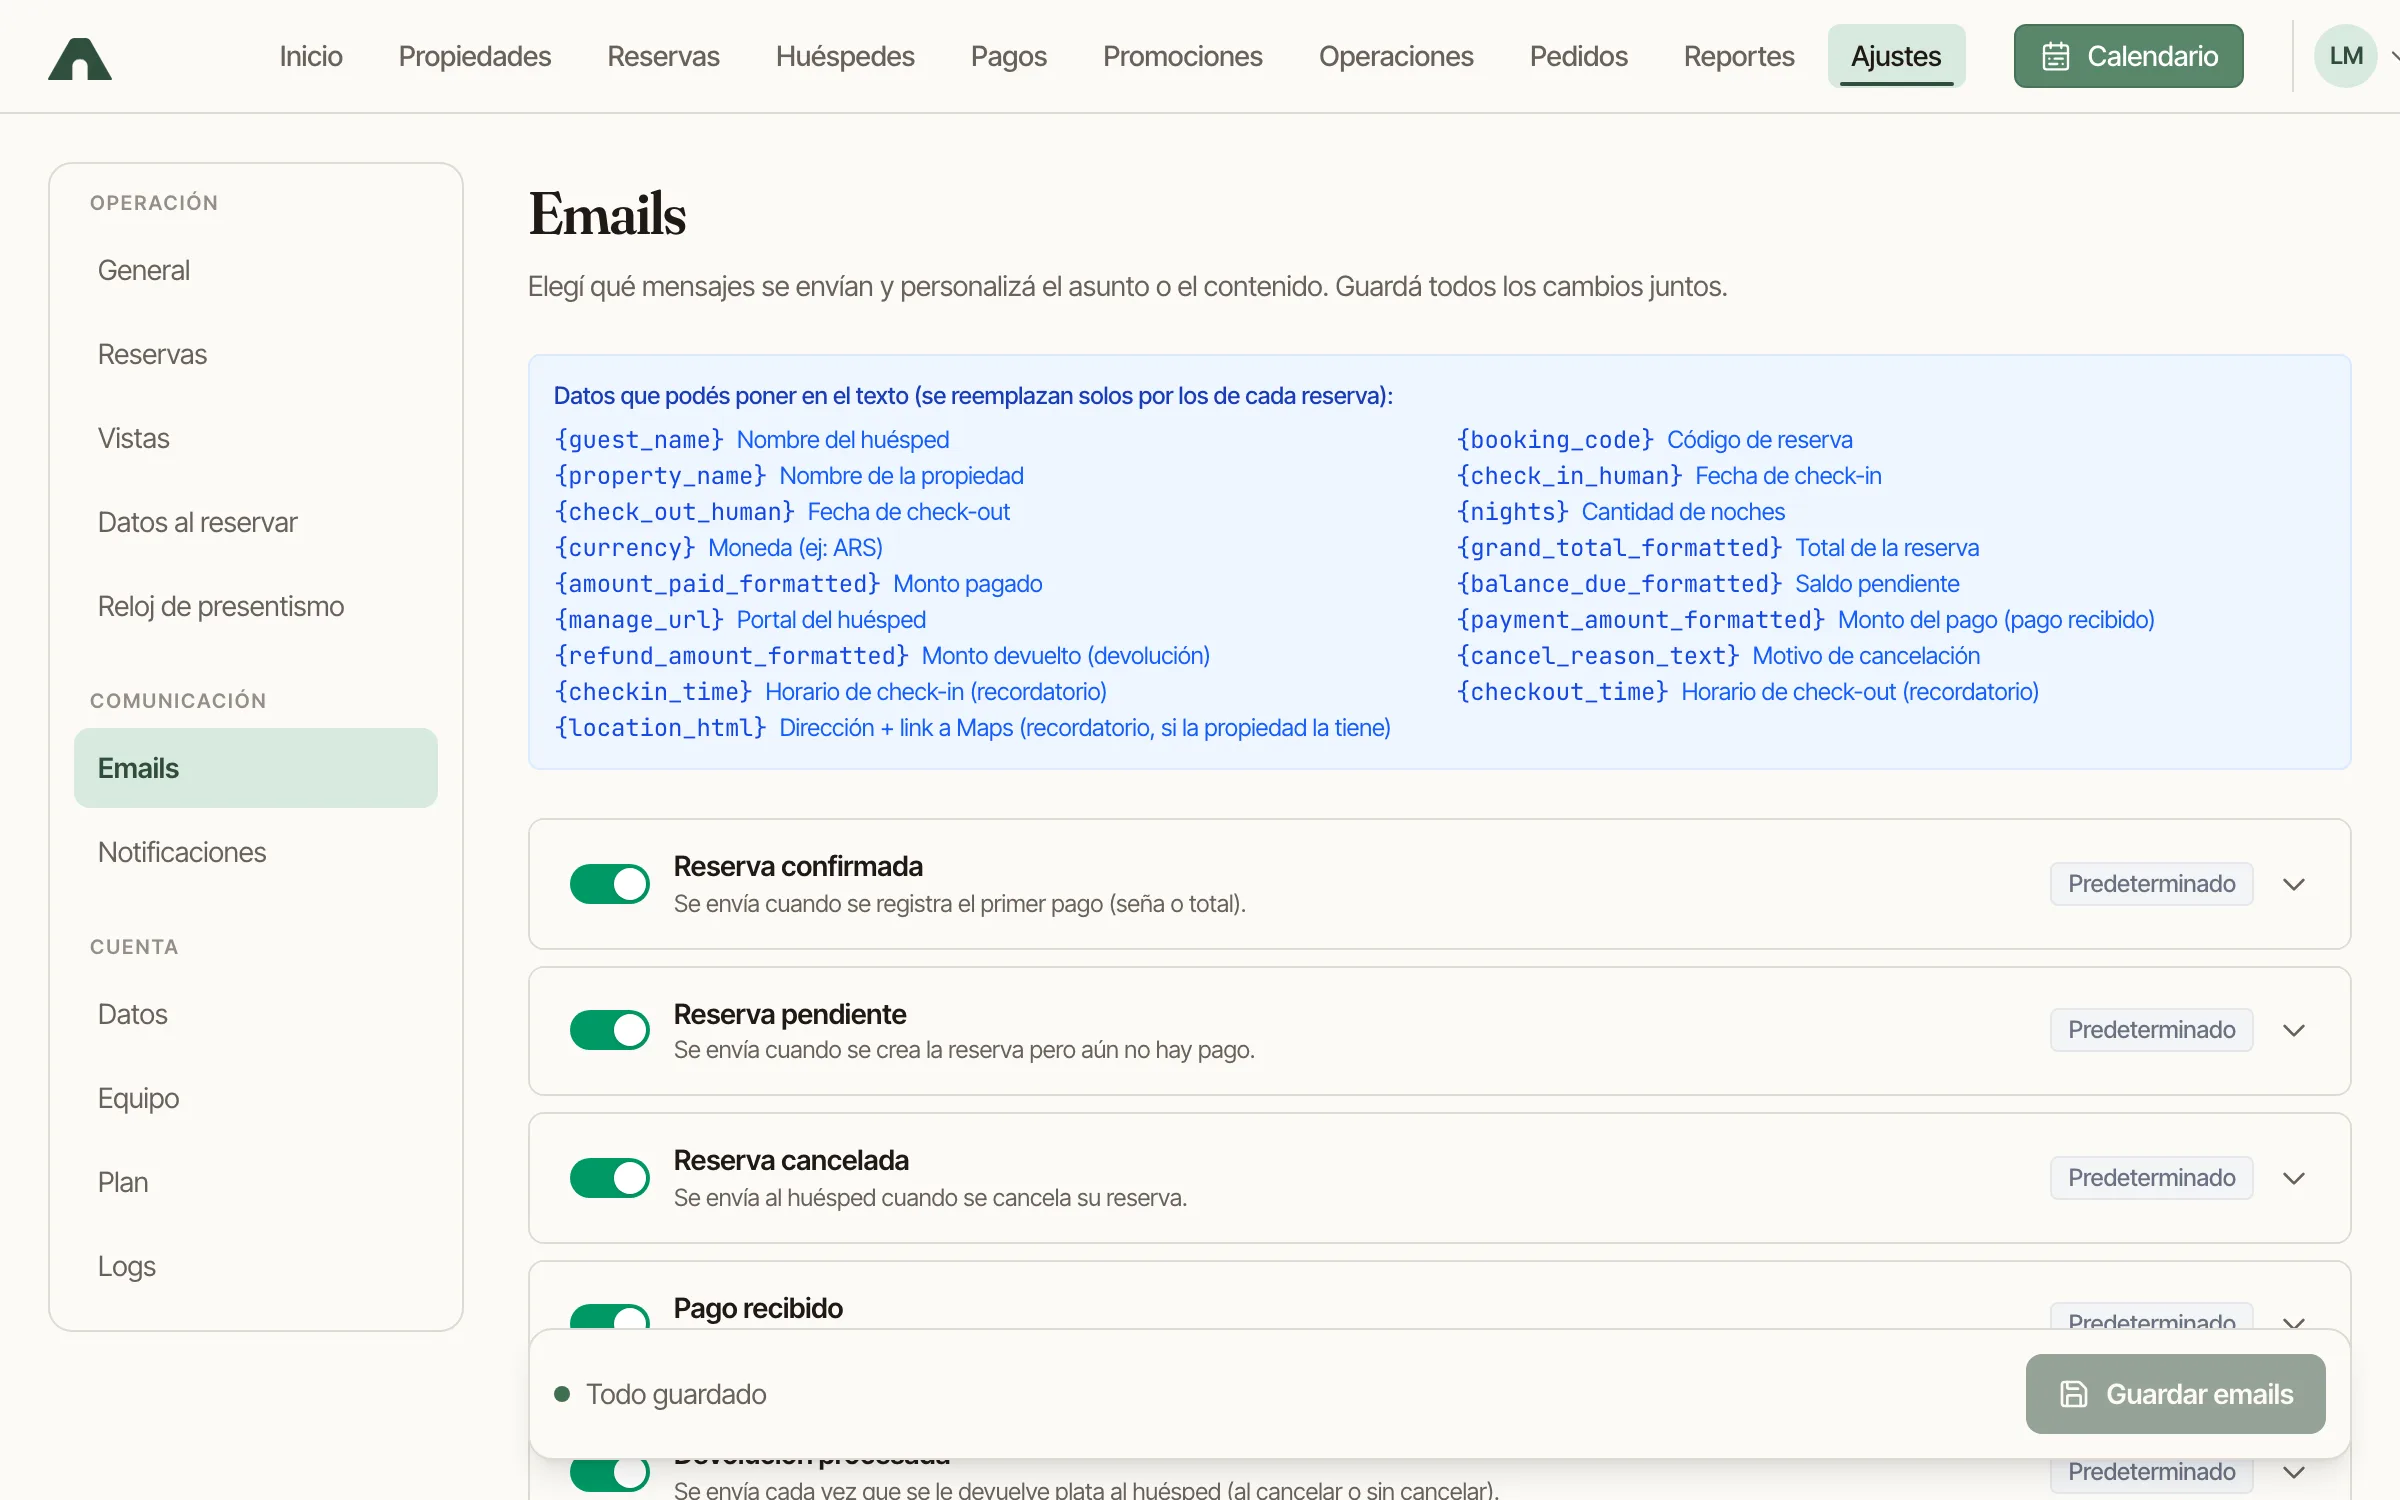Open Operaciones in the top nav
The image size is (2400, 1500).
[x=1396, y=56]
